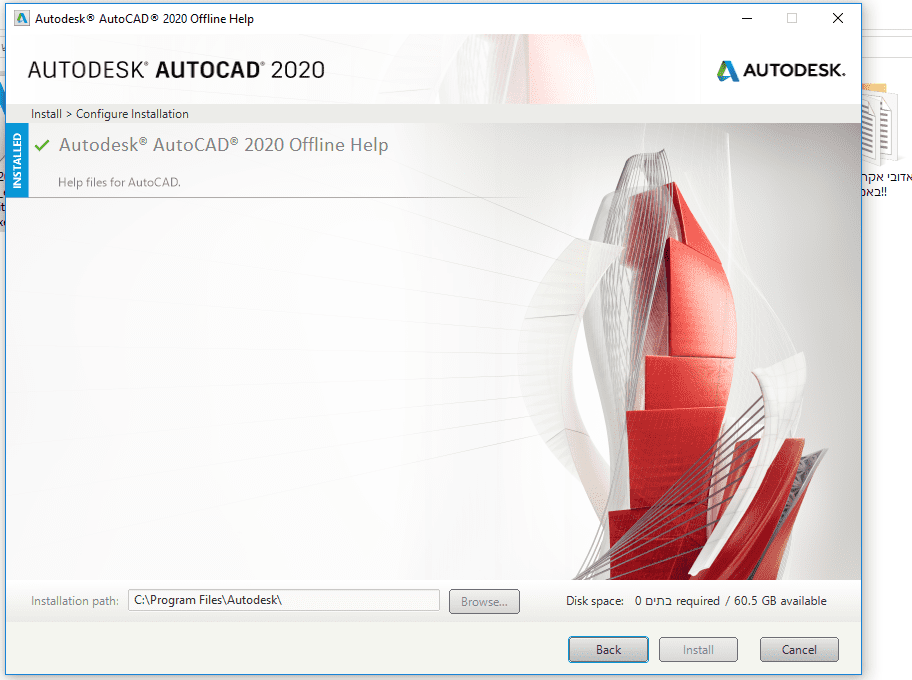Focus the Installation path field
This screenshot has height=680, width=912.
click(x=284, y=600)
